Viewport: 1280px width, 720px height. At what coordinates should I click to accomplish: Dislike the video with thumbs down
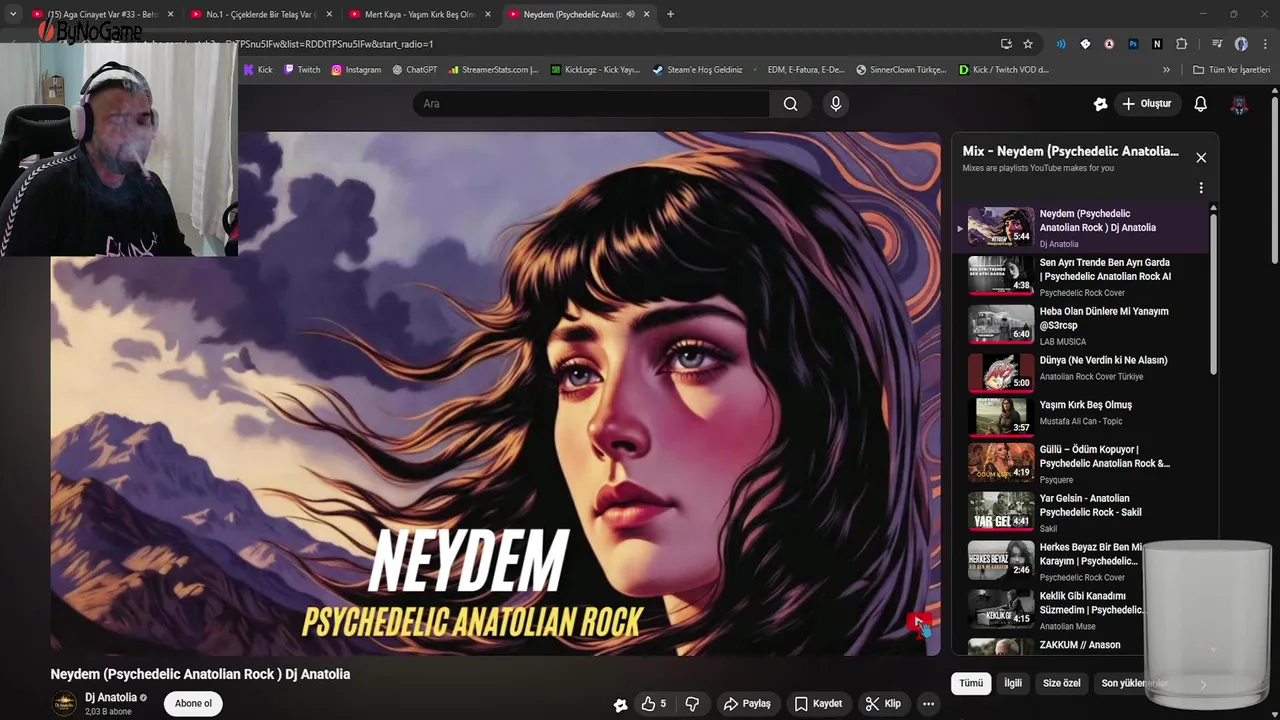(692, 704)
